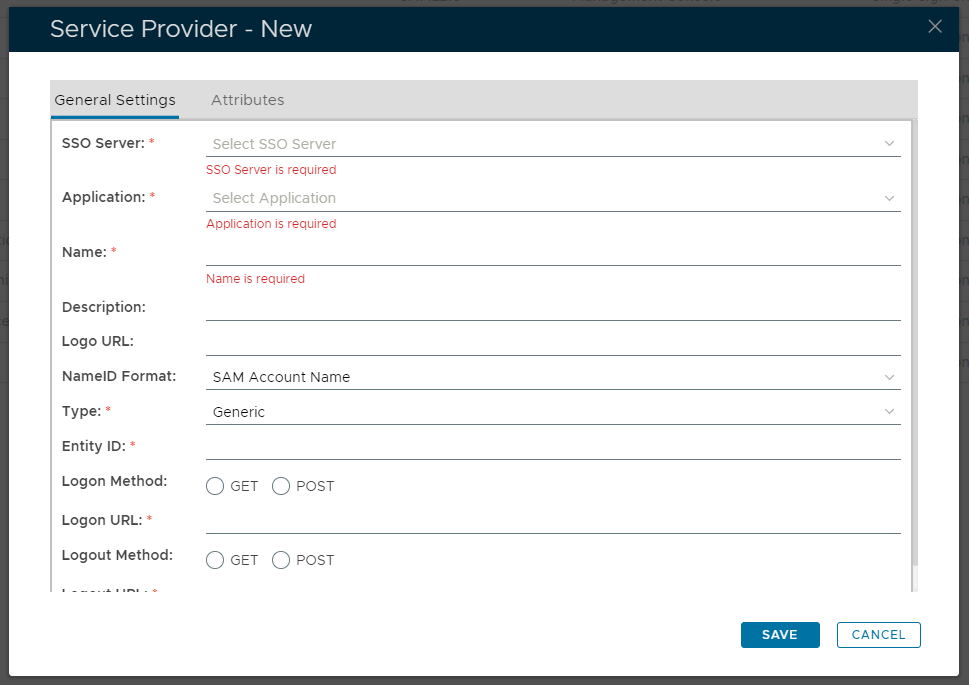Select GET for Logon Method
This screenshot has width=969, height=685.
click(x=215, y=486)
